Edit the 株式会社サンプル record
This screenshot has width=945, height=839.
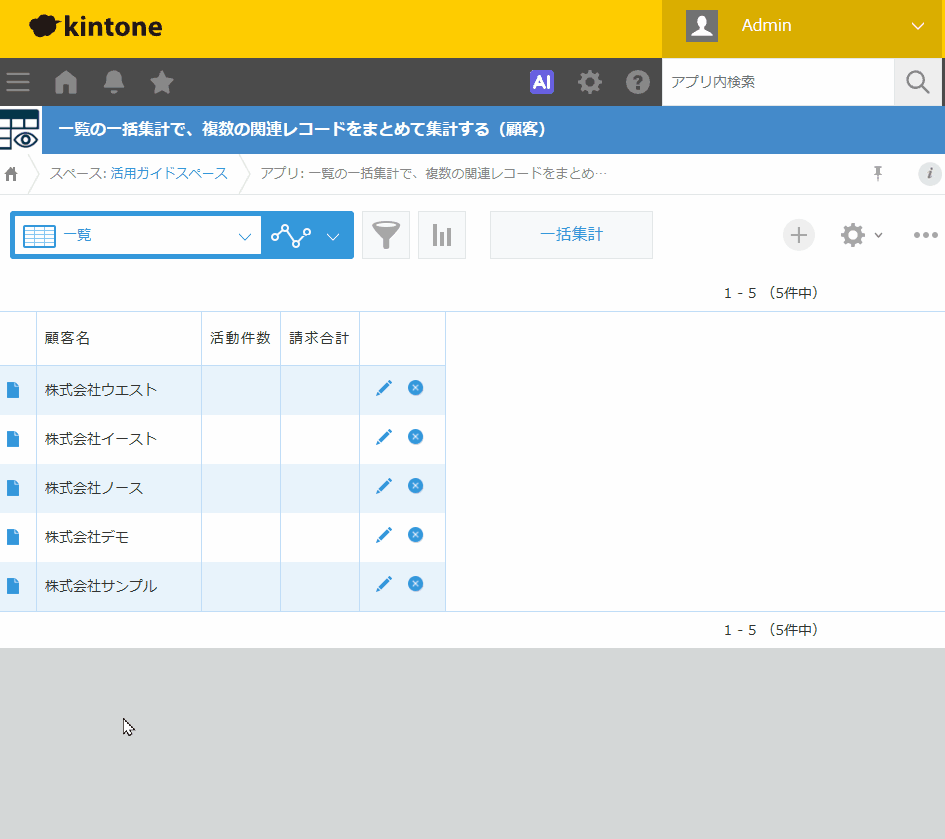[384, 584]
